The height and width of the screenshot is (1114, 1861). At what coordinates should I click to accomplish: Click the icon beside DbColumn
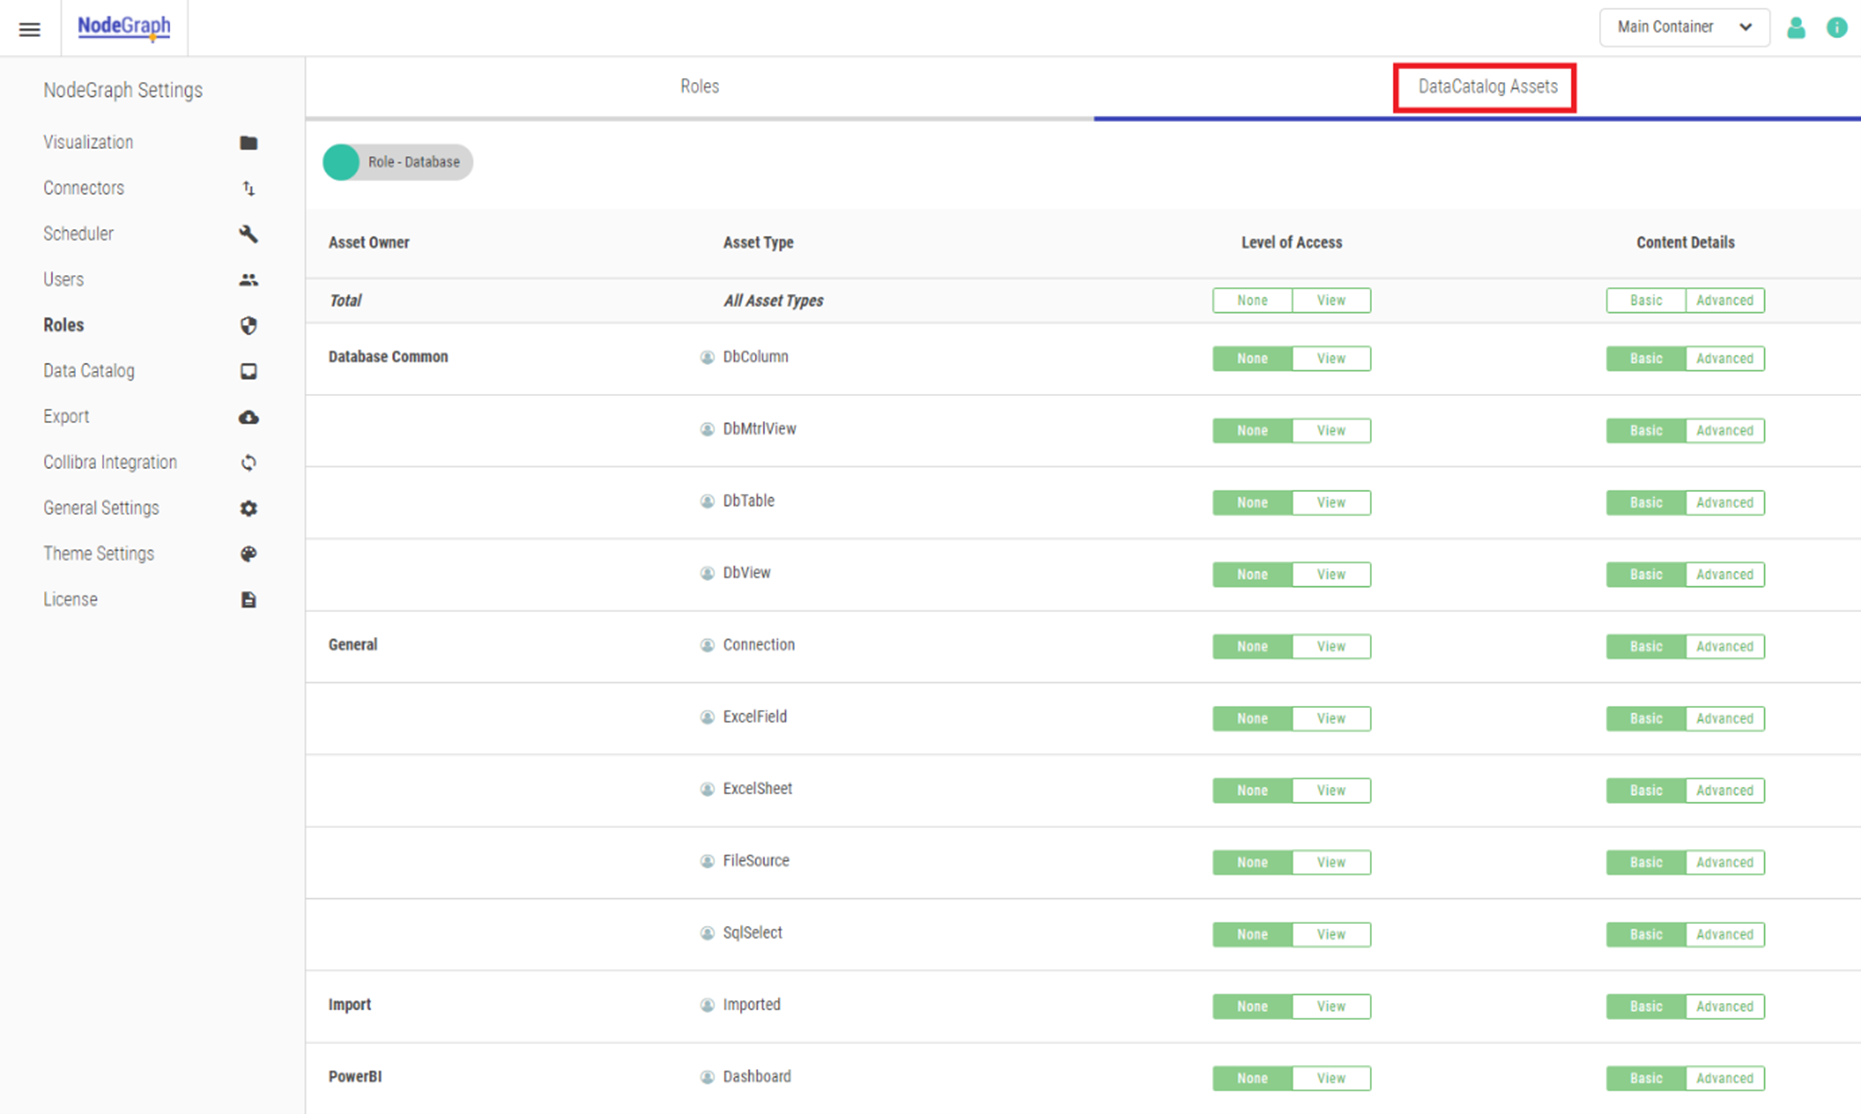(707, 357)
